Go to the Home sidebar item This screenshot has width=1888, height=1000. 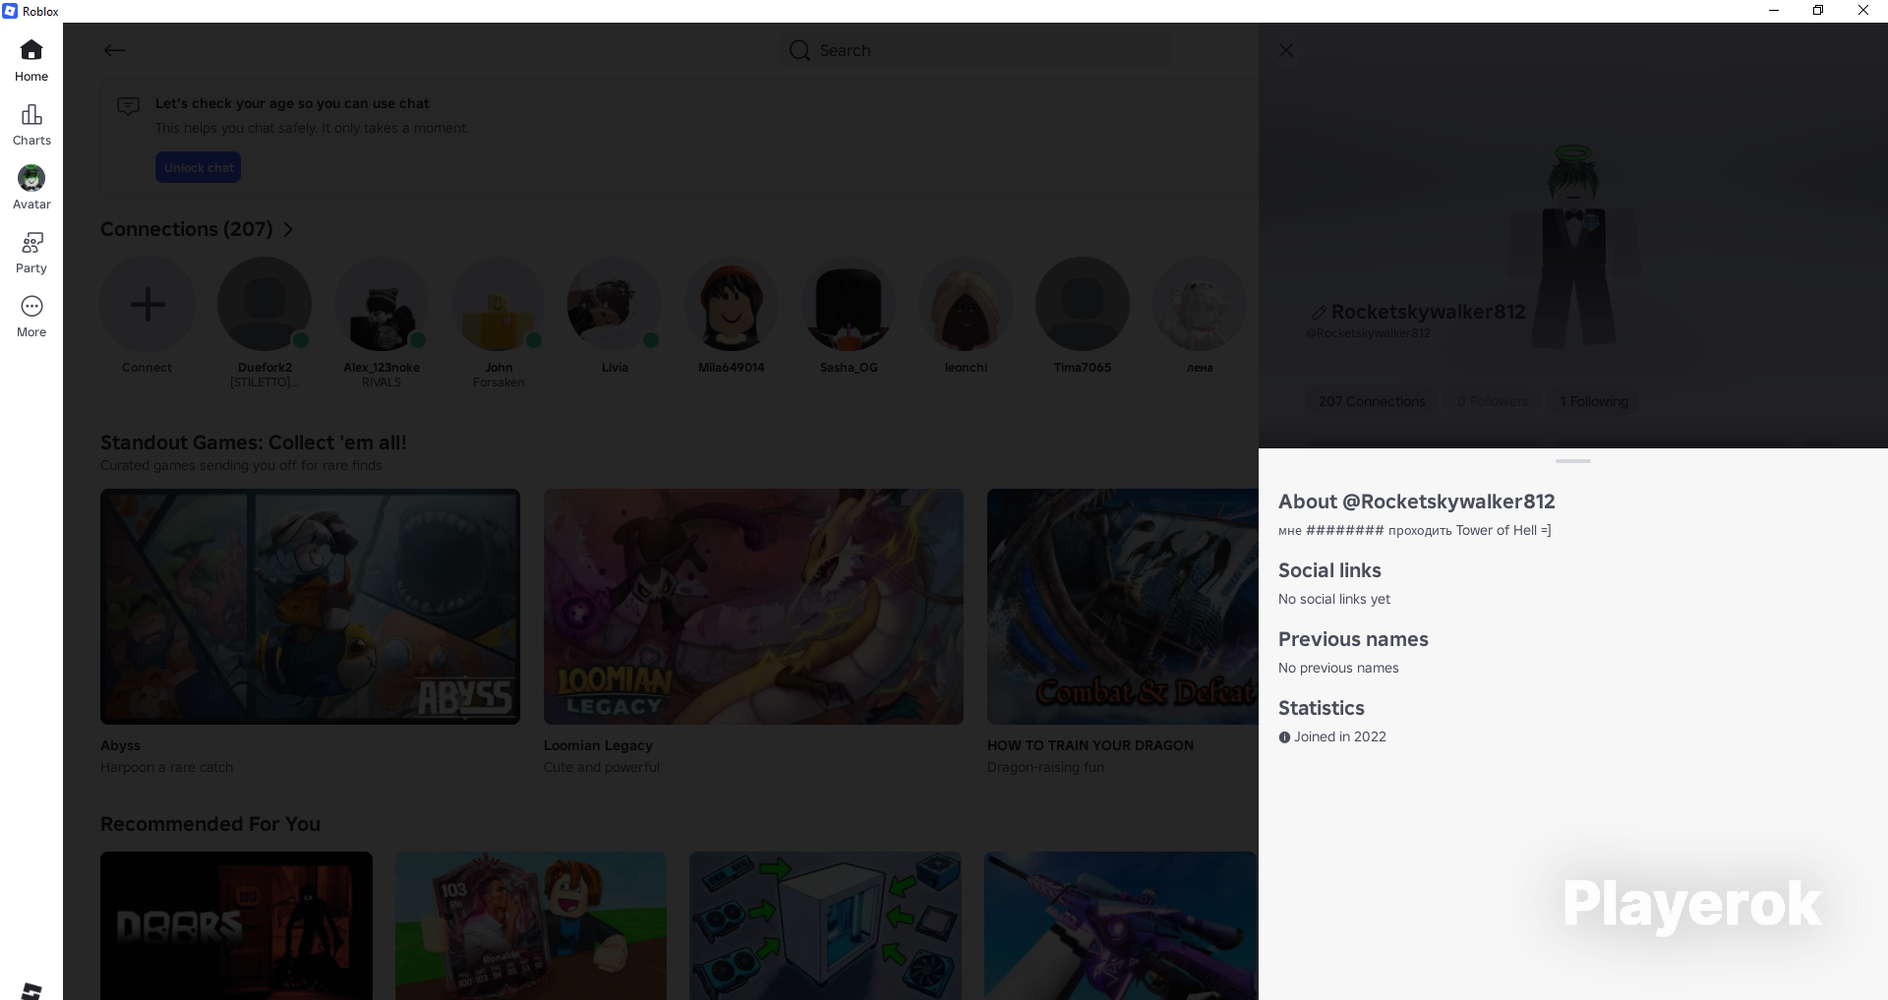pyautogui.click(x=31, y=60)
